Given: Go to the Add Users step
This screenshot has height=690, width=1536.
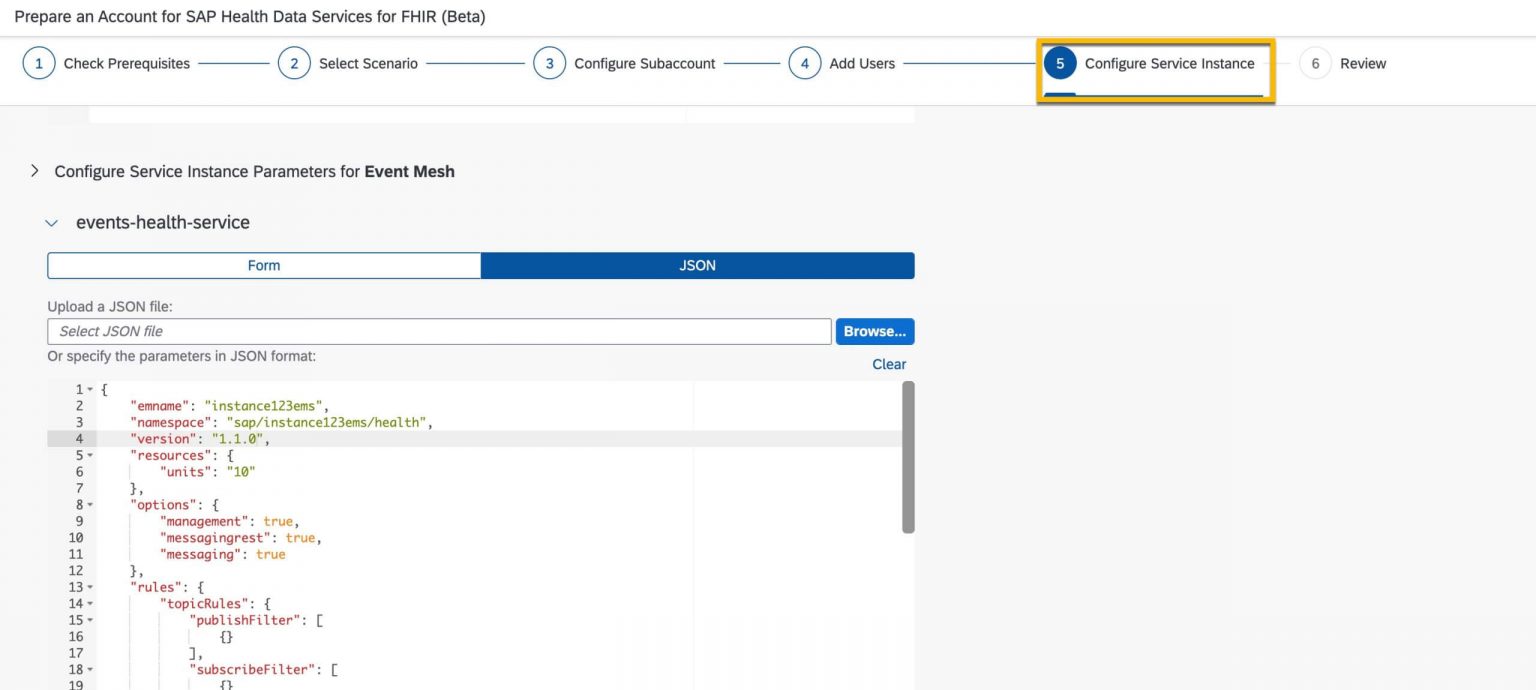Looking at the screenshot, I should point(805,62).
